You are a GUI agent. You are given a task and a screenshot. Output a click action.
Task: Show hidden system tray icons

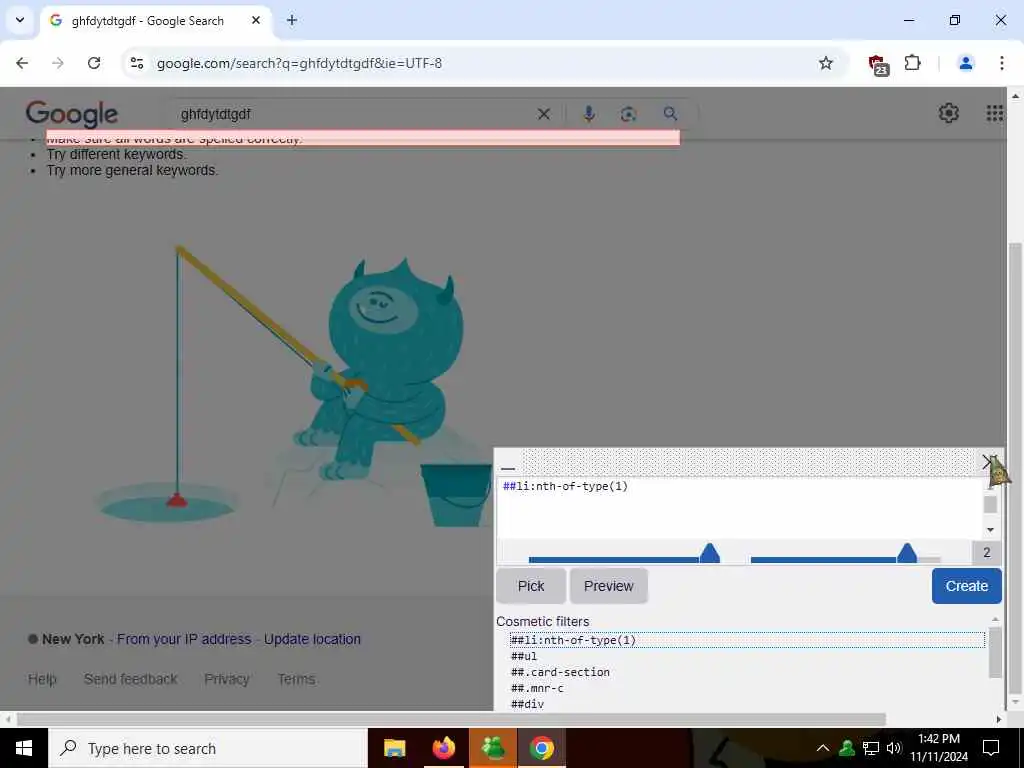coord(823,748)
